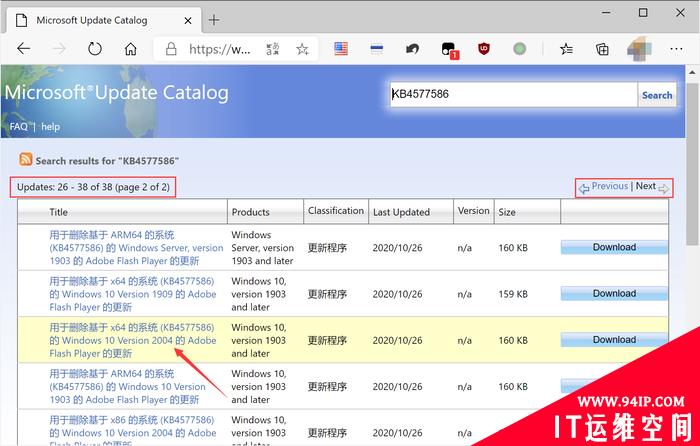Open the browser home page icon
This screenshot has width=700, height=446.
coord(130,48)
